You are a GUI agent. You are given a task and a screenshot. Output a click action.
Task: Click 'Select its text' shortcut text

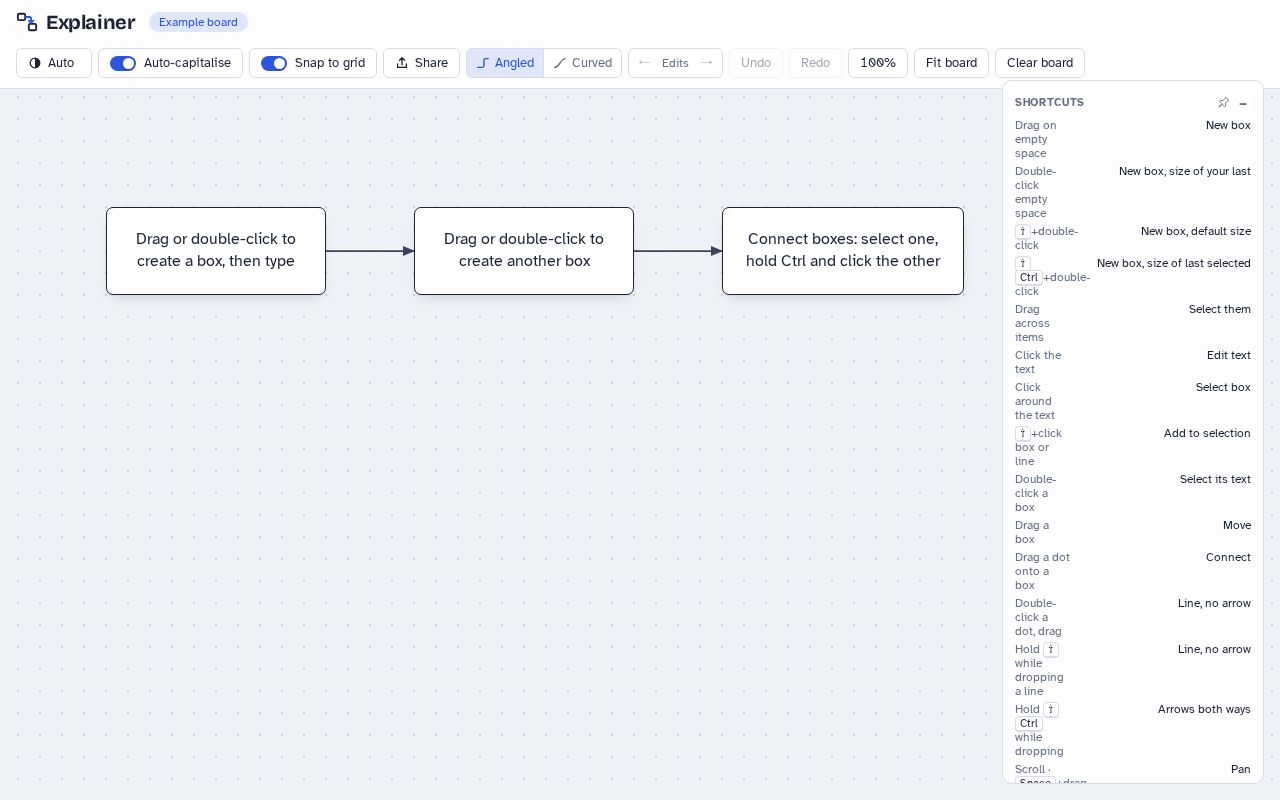click(1215, 479)
